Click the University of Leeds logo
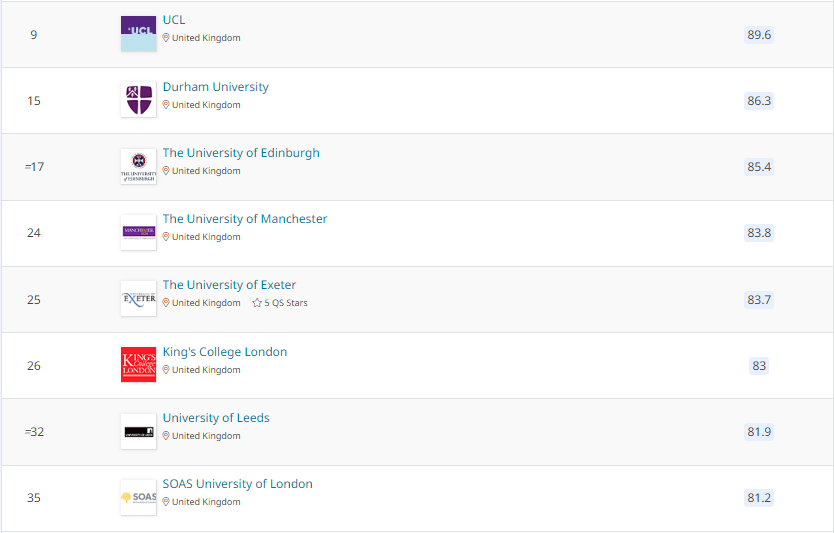 (x=138, y=431)
